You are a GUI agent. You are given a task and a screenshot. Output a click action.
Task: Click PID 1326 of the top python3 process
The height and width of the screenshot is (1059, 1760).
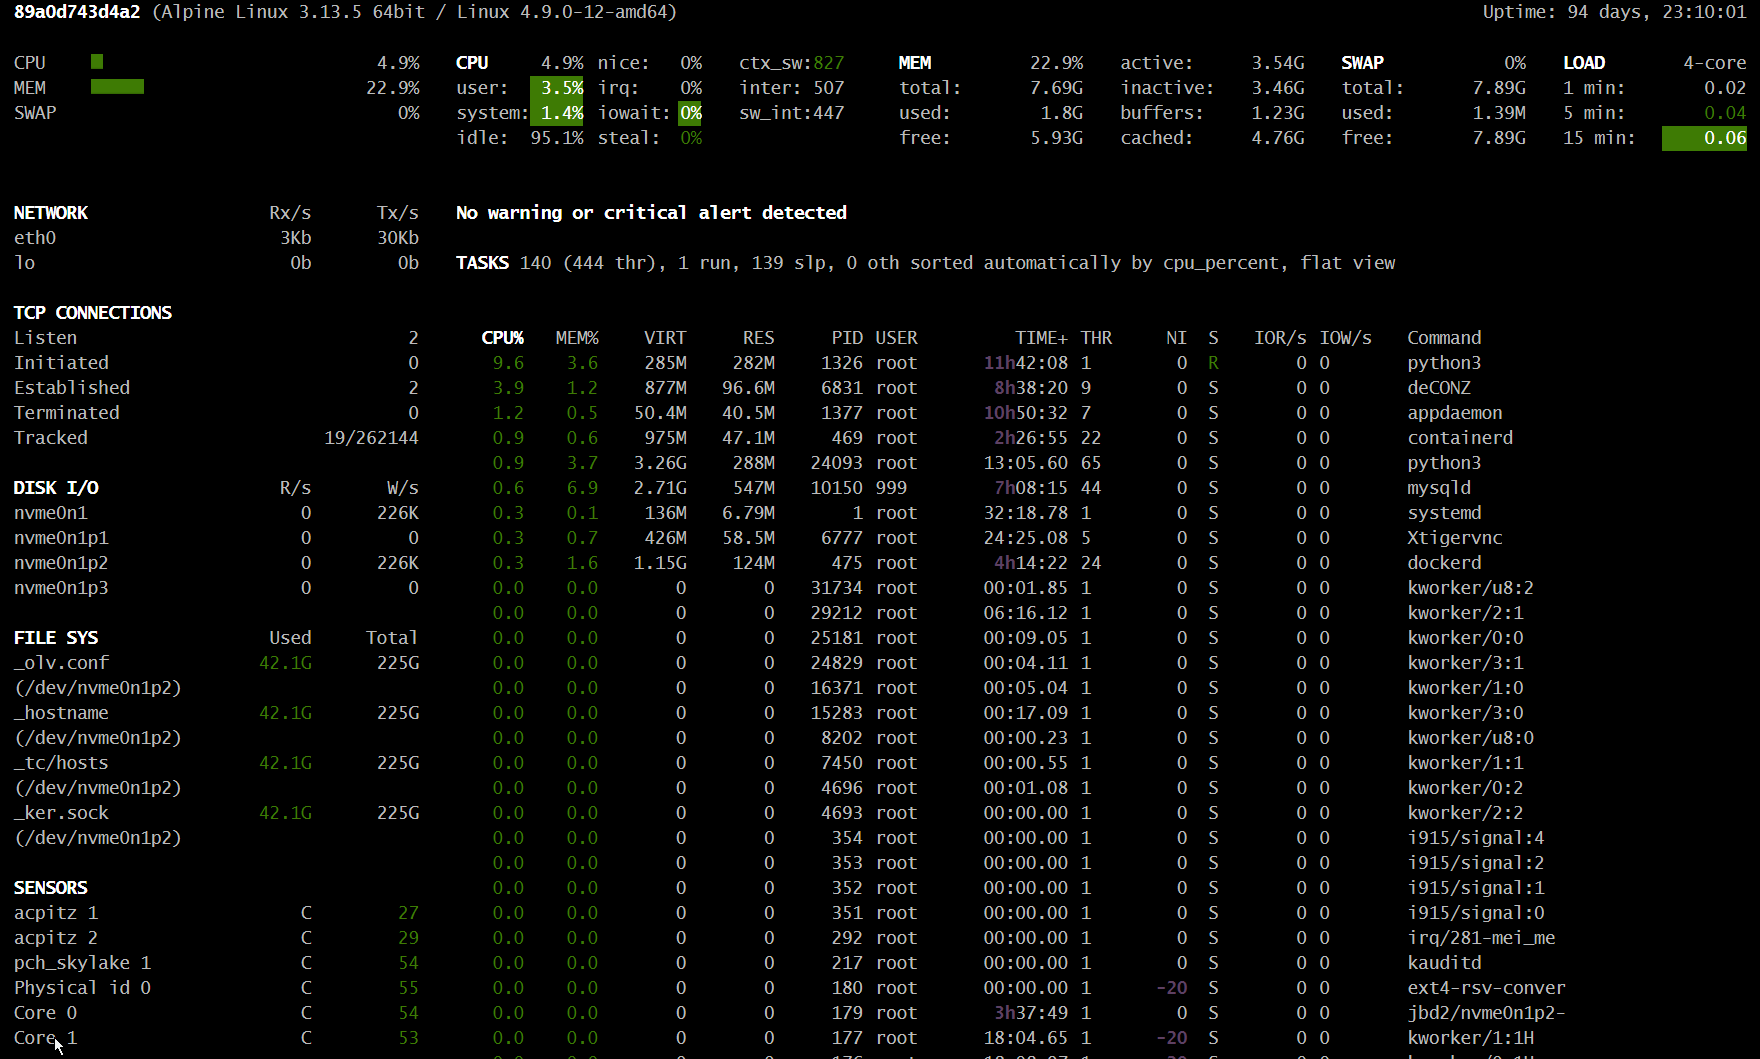click(841, 363)
